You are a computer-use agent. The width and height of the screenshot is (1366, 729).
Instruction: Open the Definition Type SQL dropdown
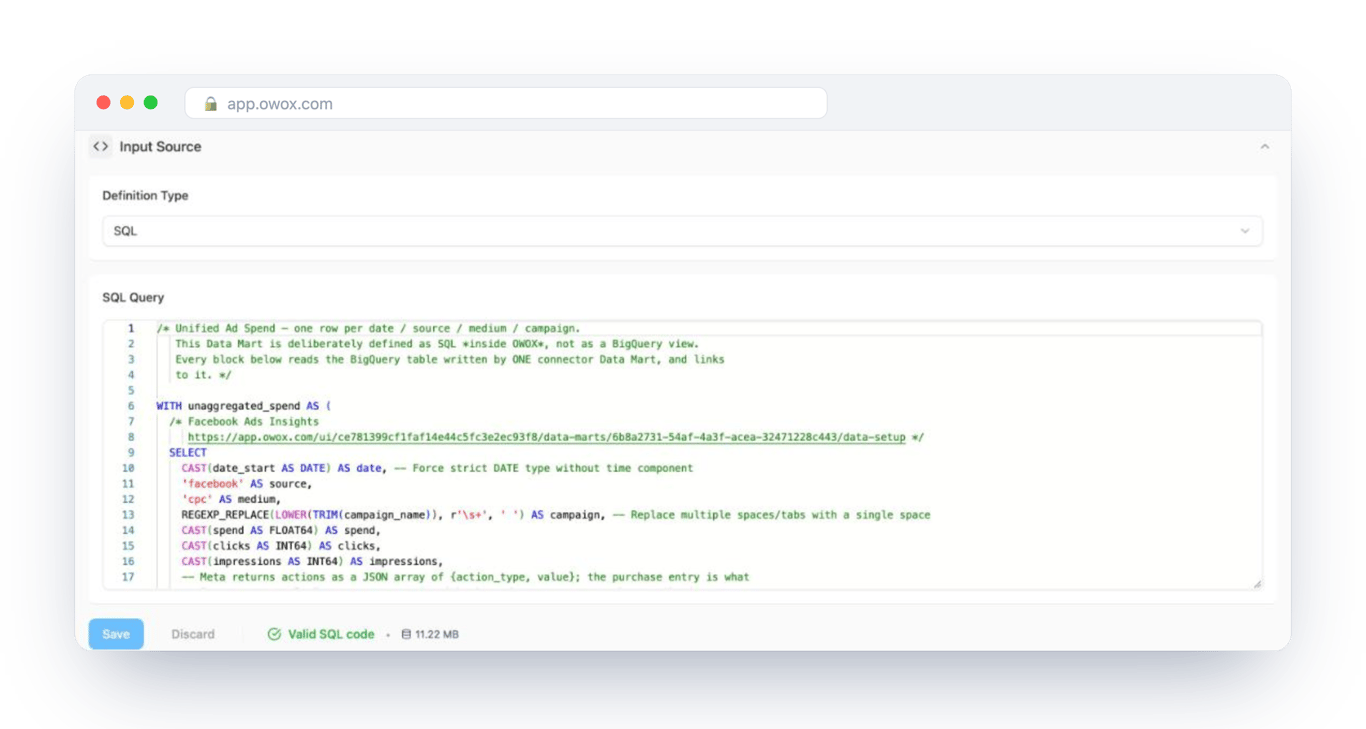pyautogui.click(x=682, y=231)
